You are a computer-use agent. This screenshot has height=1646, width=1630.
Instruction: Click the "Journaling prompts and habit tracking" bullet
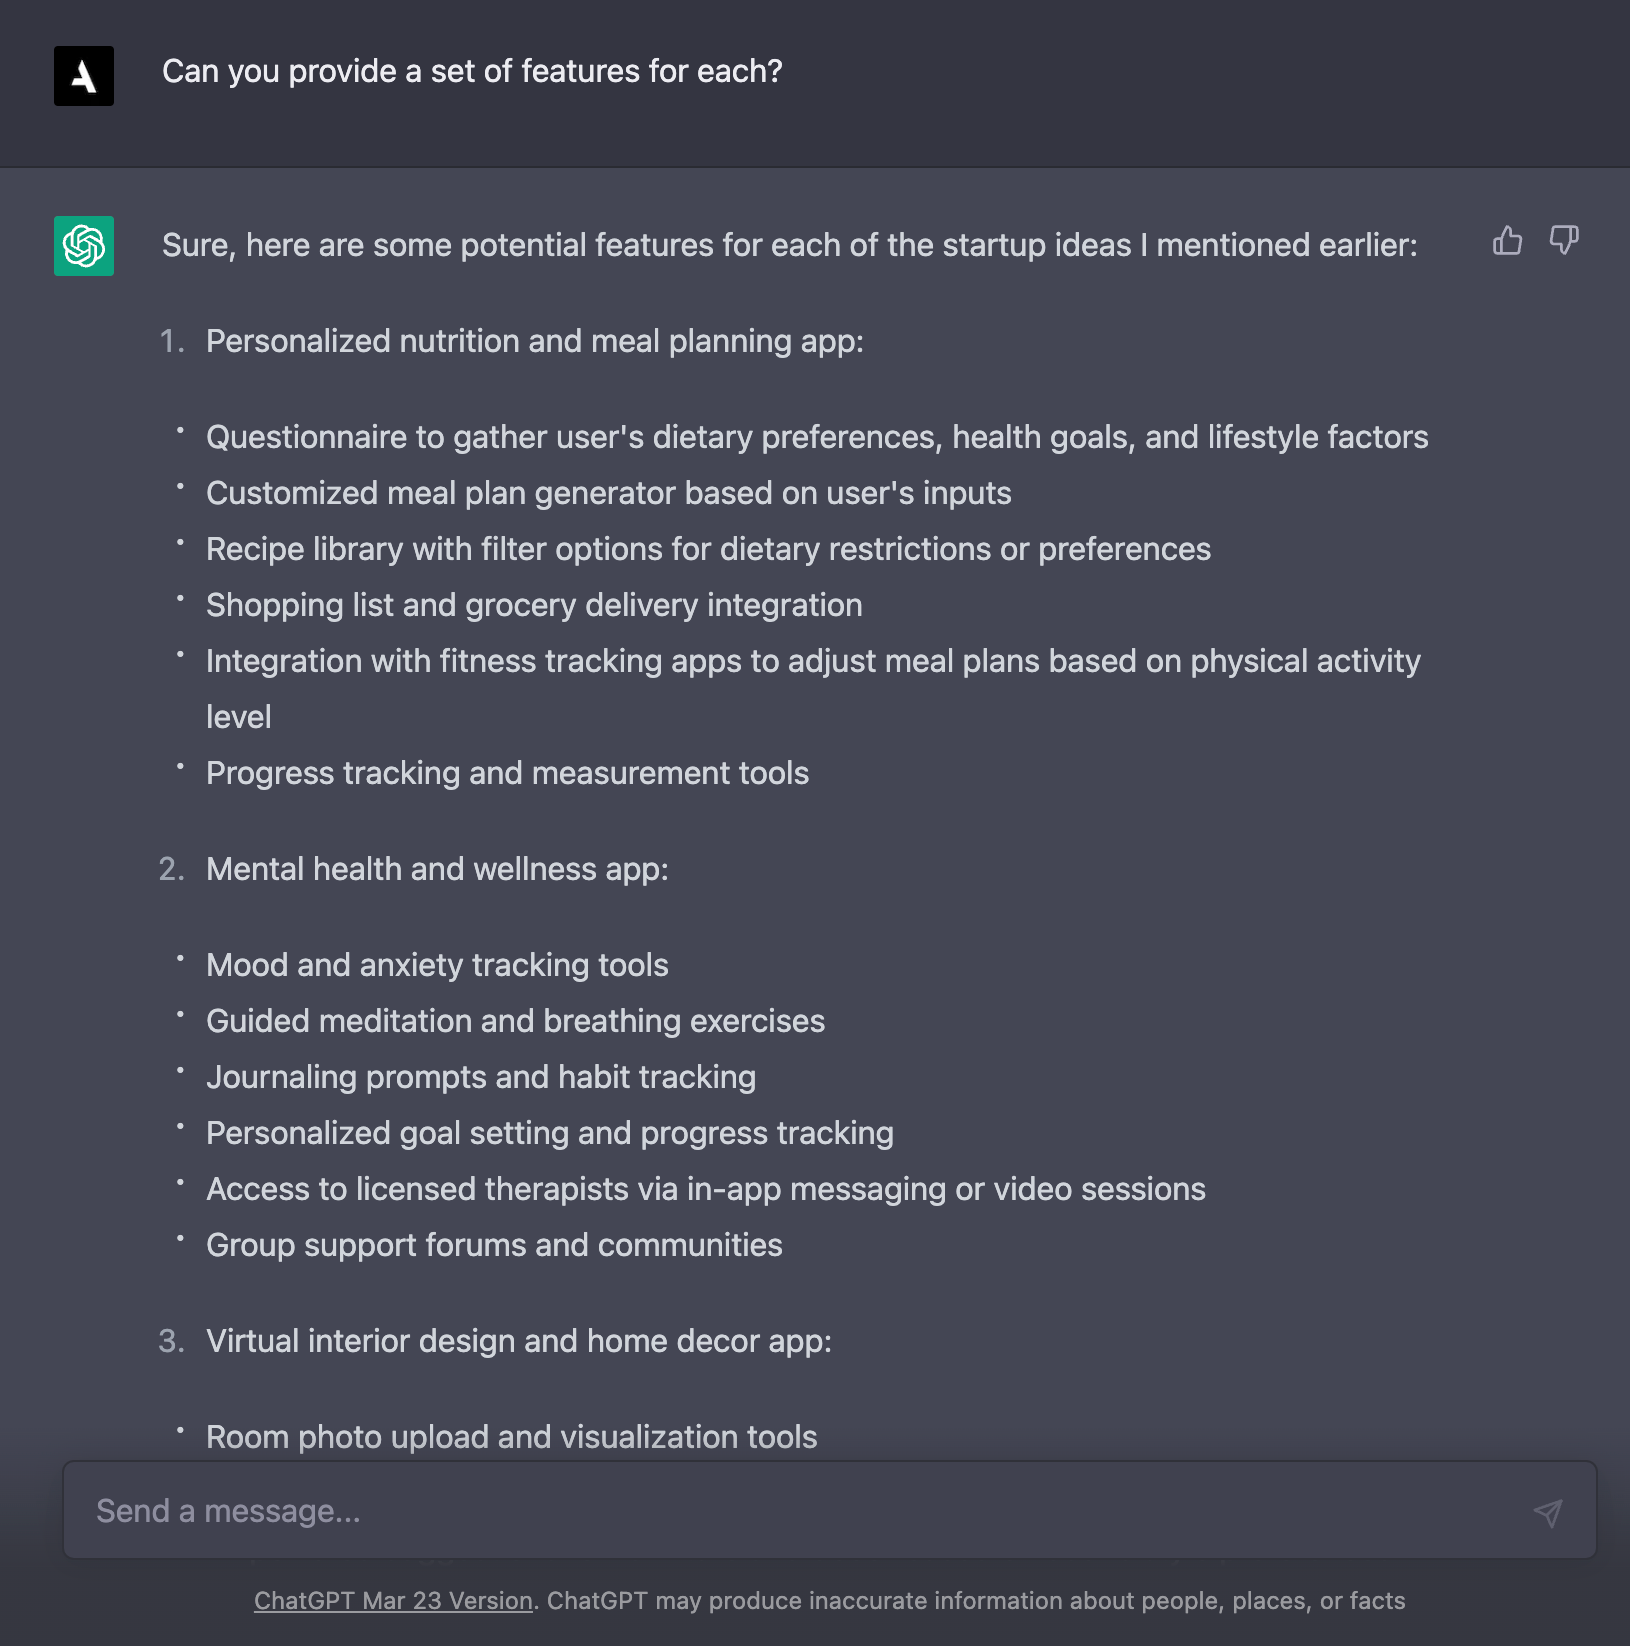point(481,1078)
